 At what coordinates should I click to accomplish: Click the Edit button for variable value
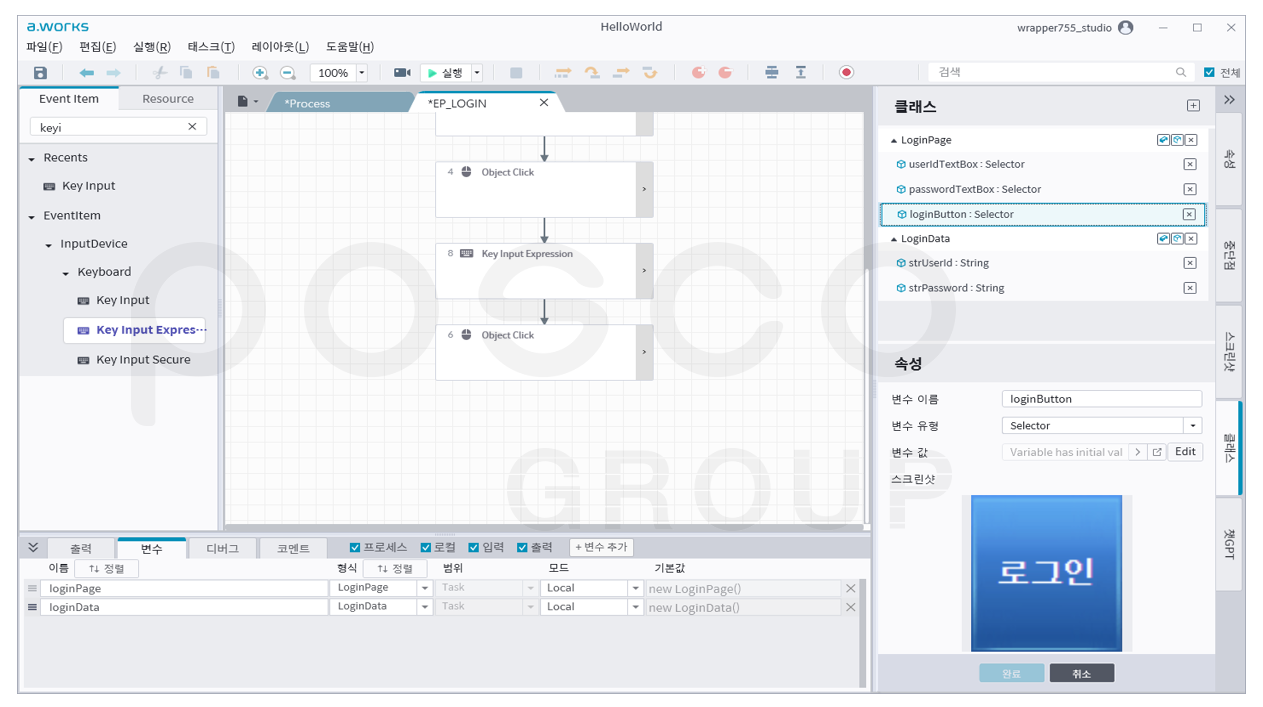coord(1185,452)
